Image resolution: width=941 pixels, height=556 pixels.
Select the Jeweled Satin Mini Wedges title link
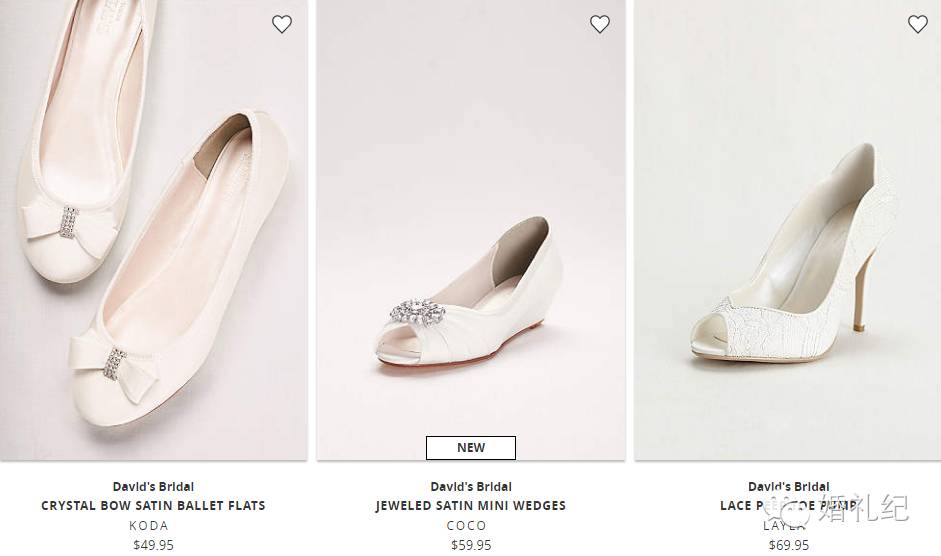pyautogui.click(x=470, y=506)
